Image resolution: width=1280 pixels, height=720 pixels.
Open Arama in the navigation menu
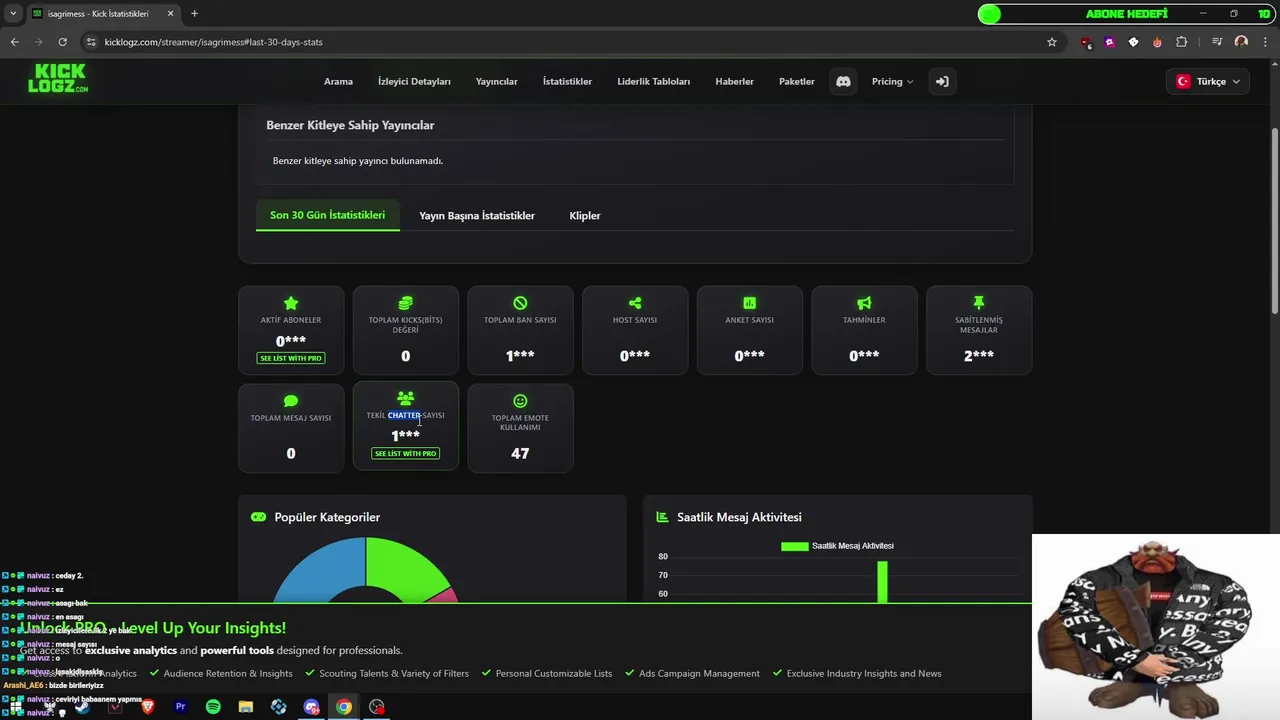tap(338, 81)
